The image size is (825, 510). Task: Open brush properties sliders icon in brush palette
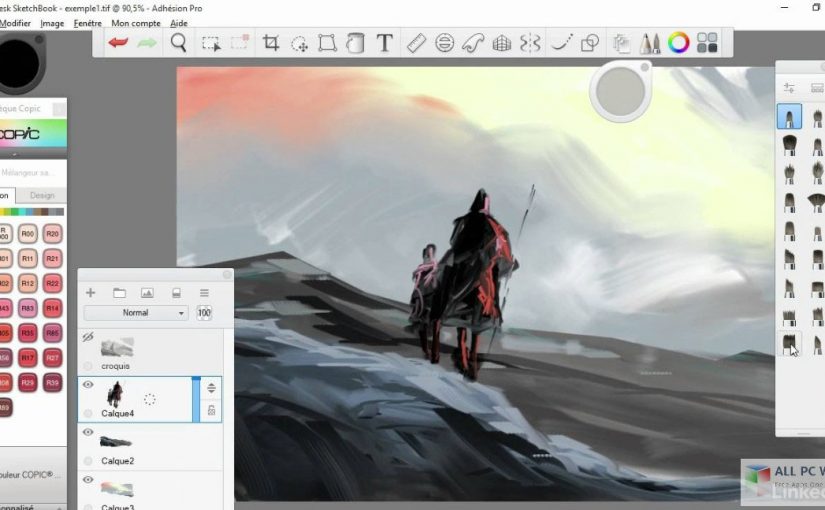[x=789, y=88]
